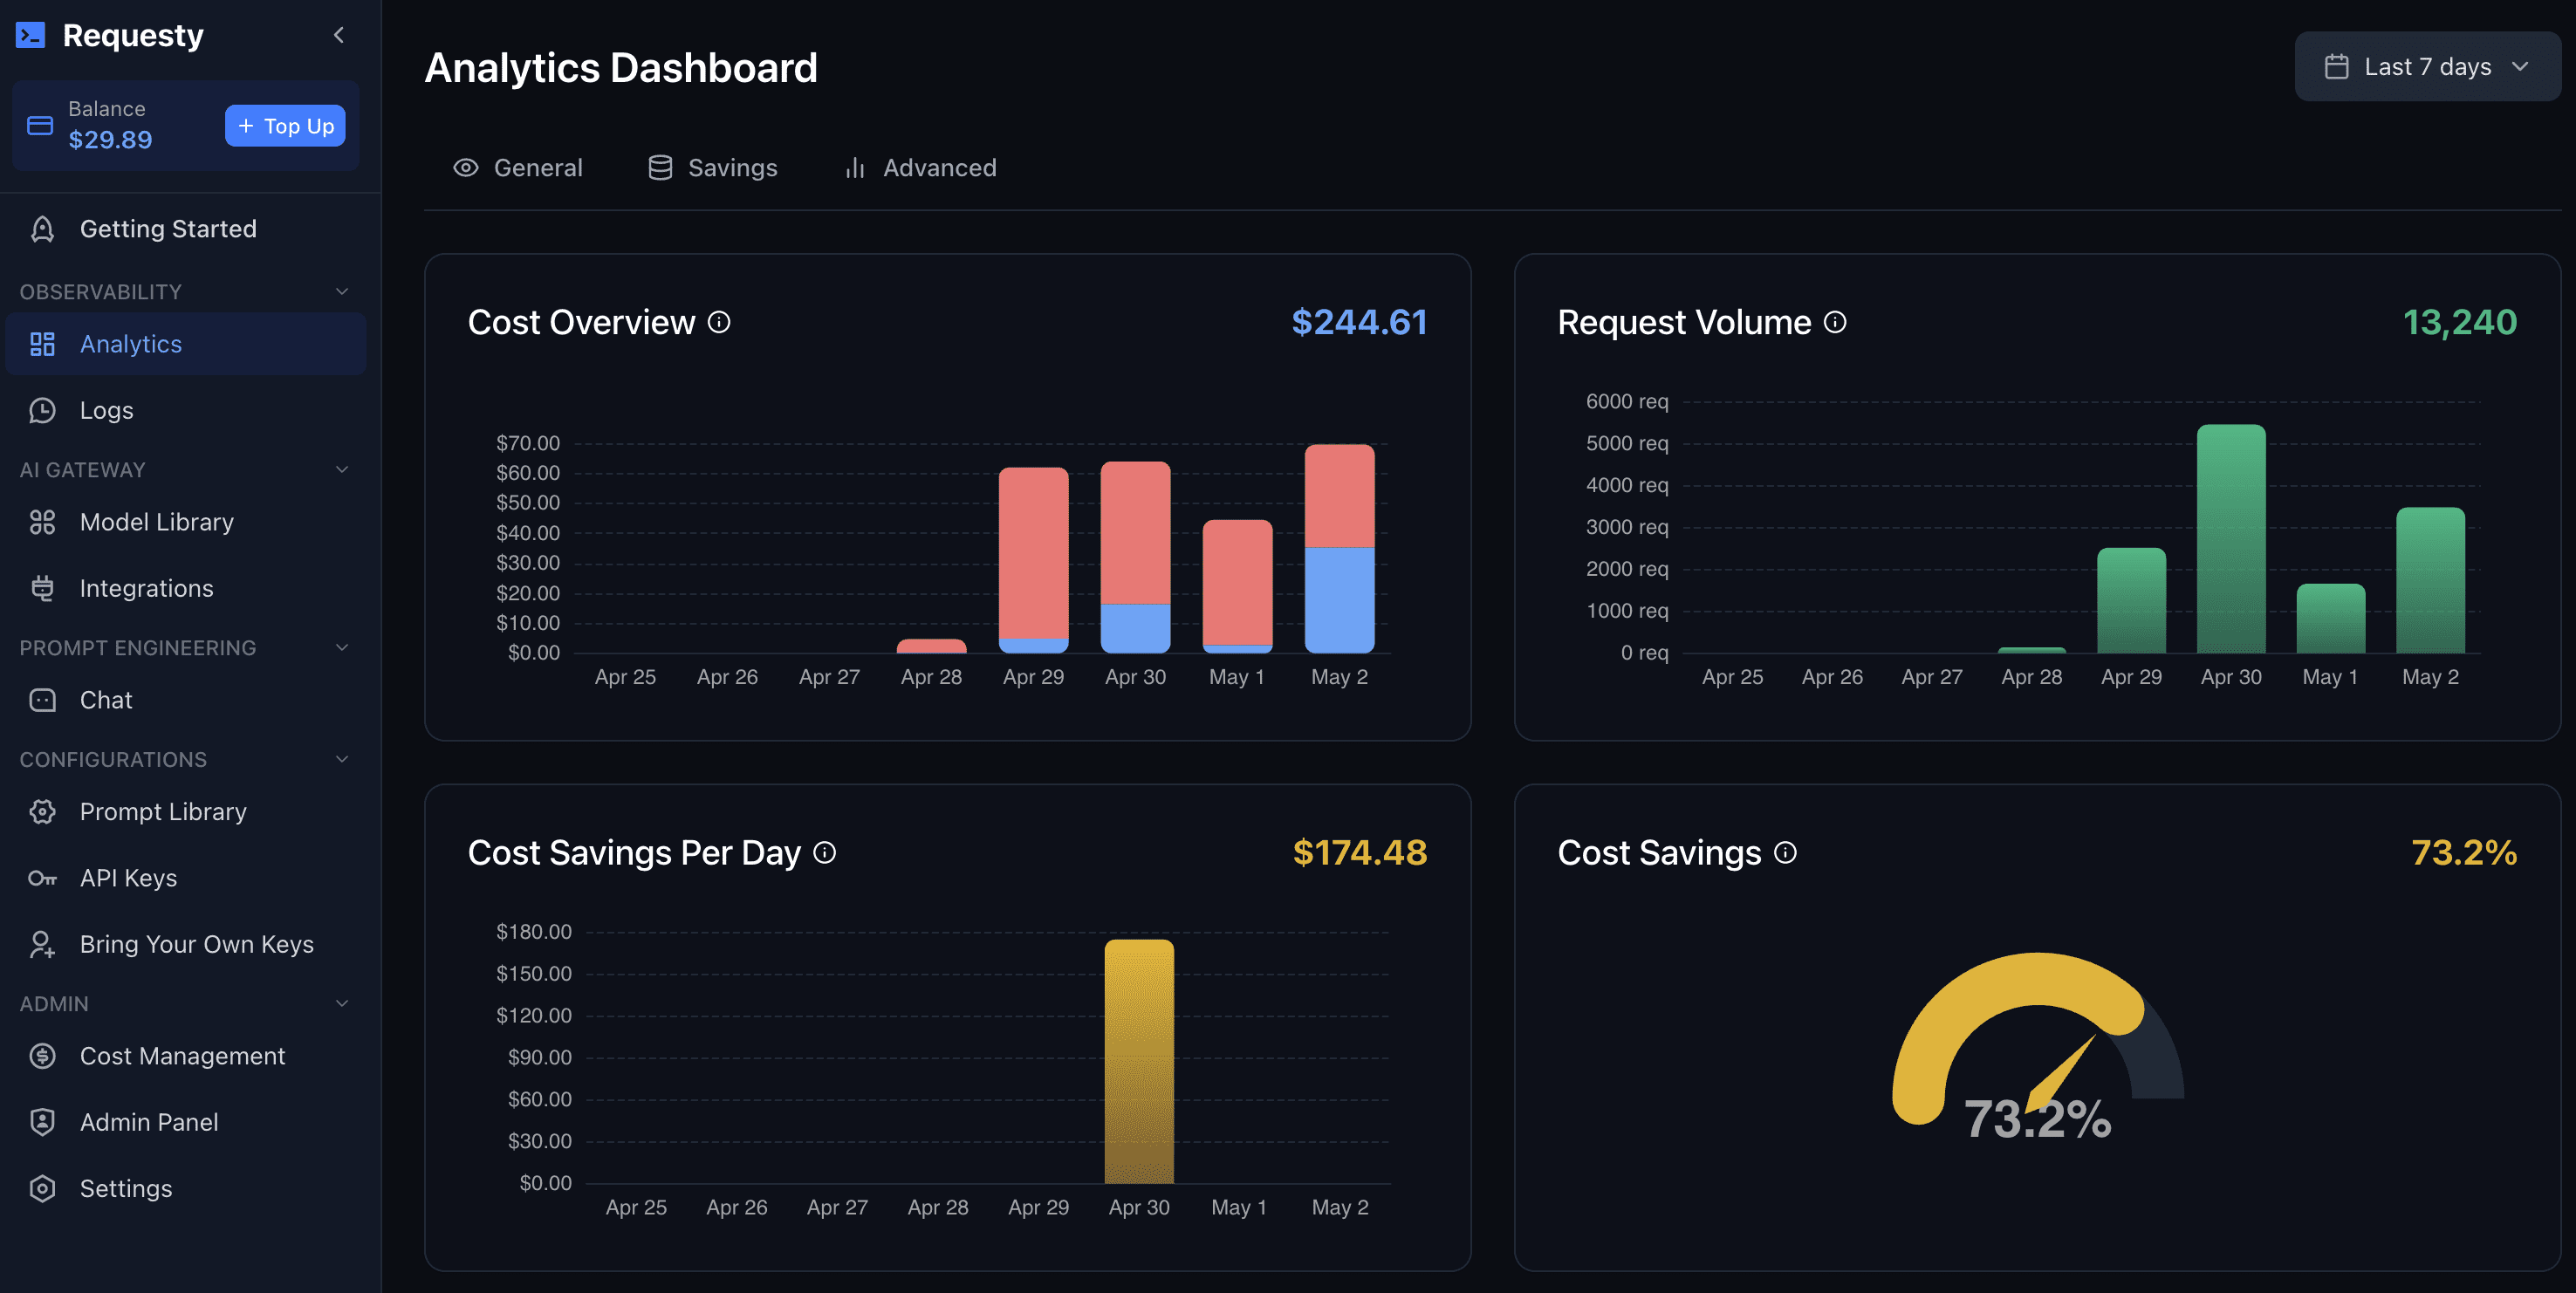Switch to the Advanced tab
The width and height of the screenshot is (2576, 1293).
[x=921, y=168]
